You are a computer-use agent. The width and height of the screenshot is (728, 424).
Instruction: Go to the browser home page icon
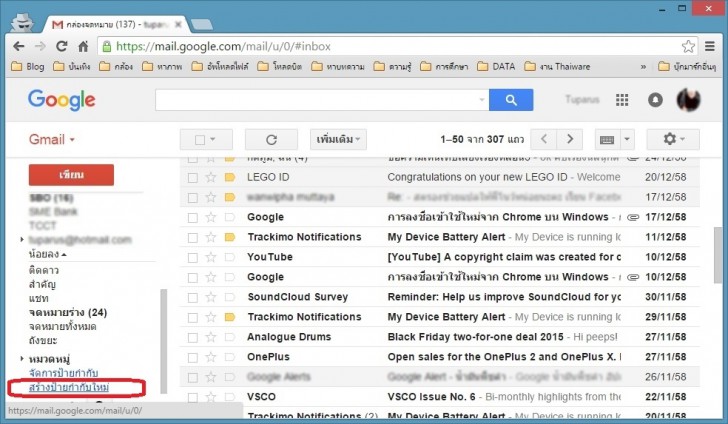point(83,46)
